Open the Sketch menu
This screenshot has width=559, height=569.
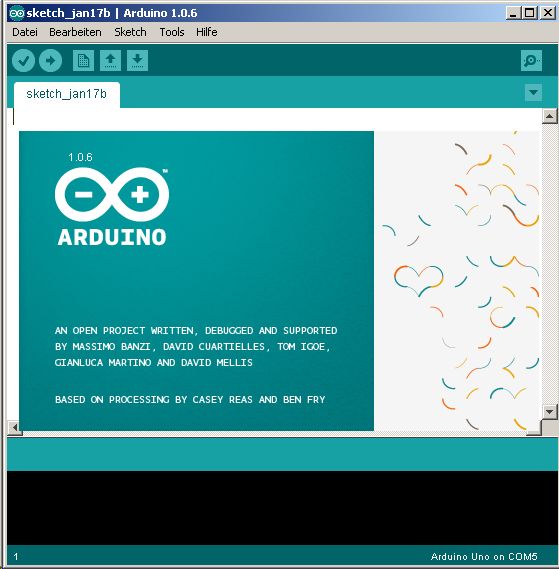(x=130, y=32)
